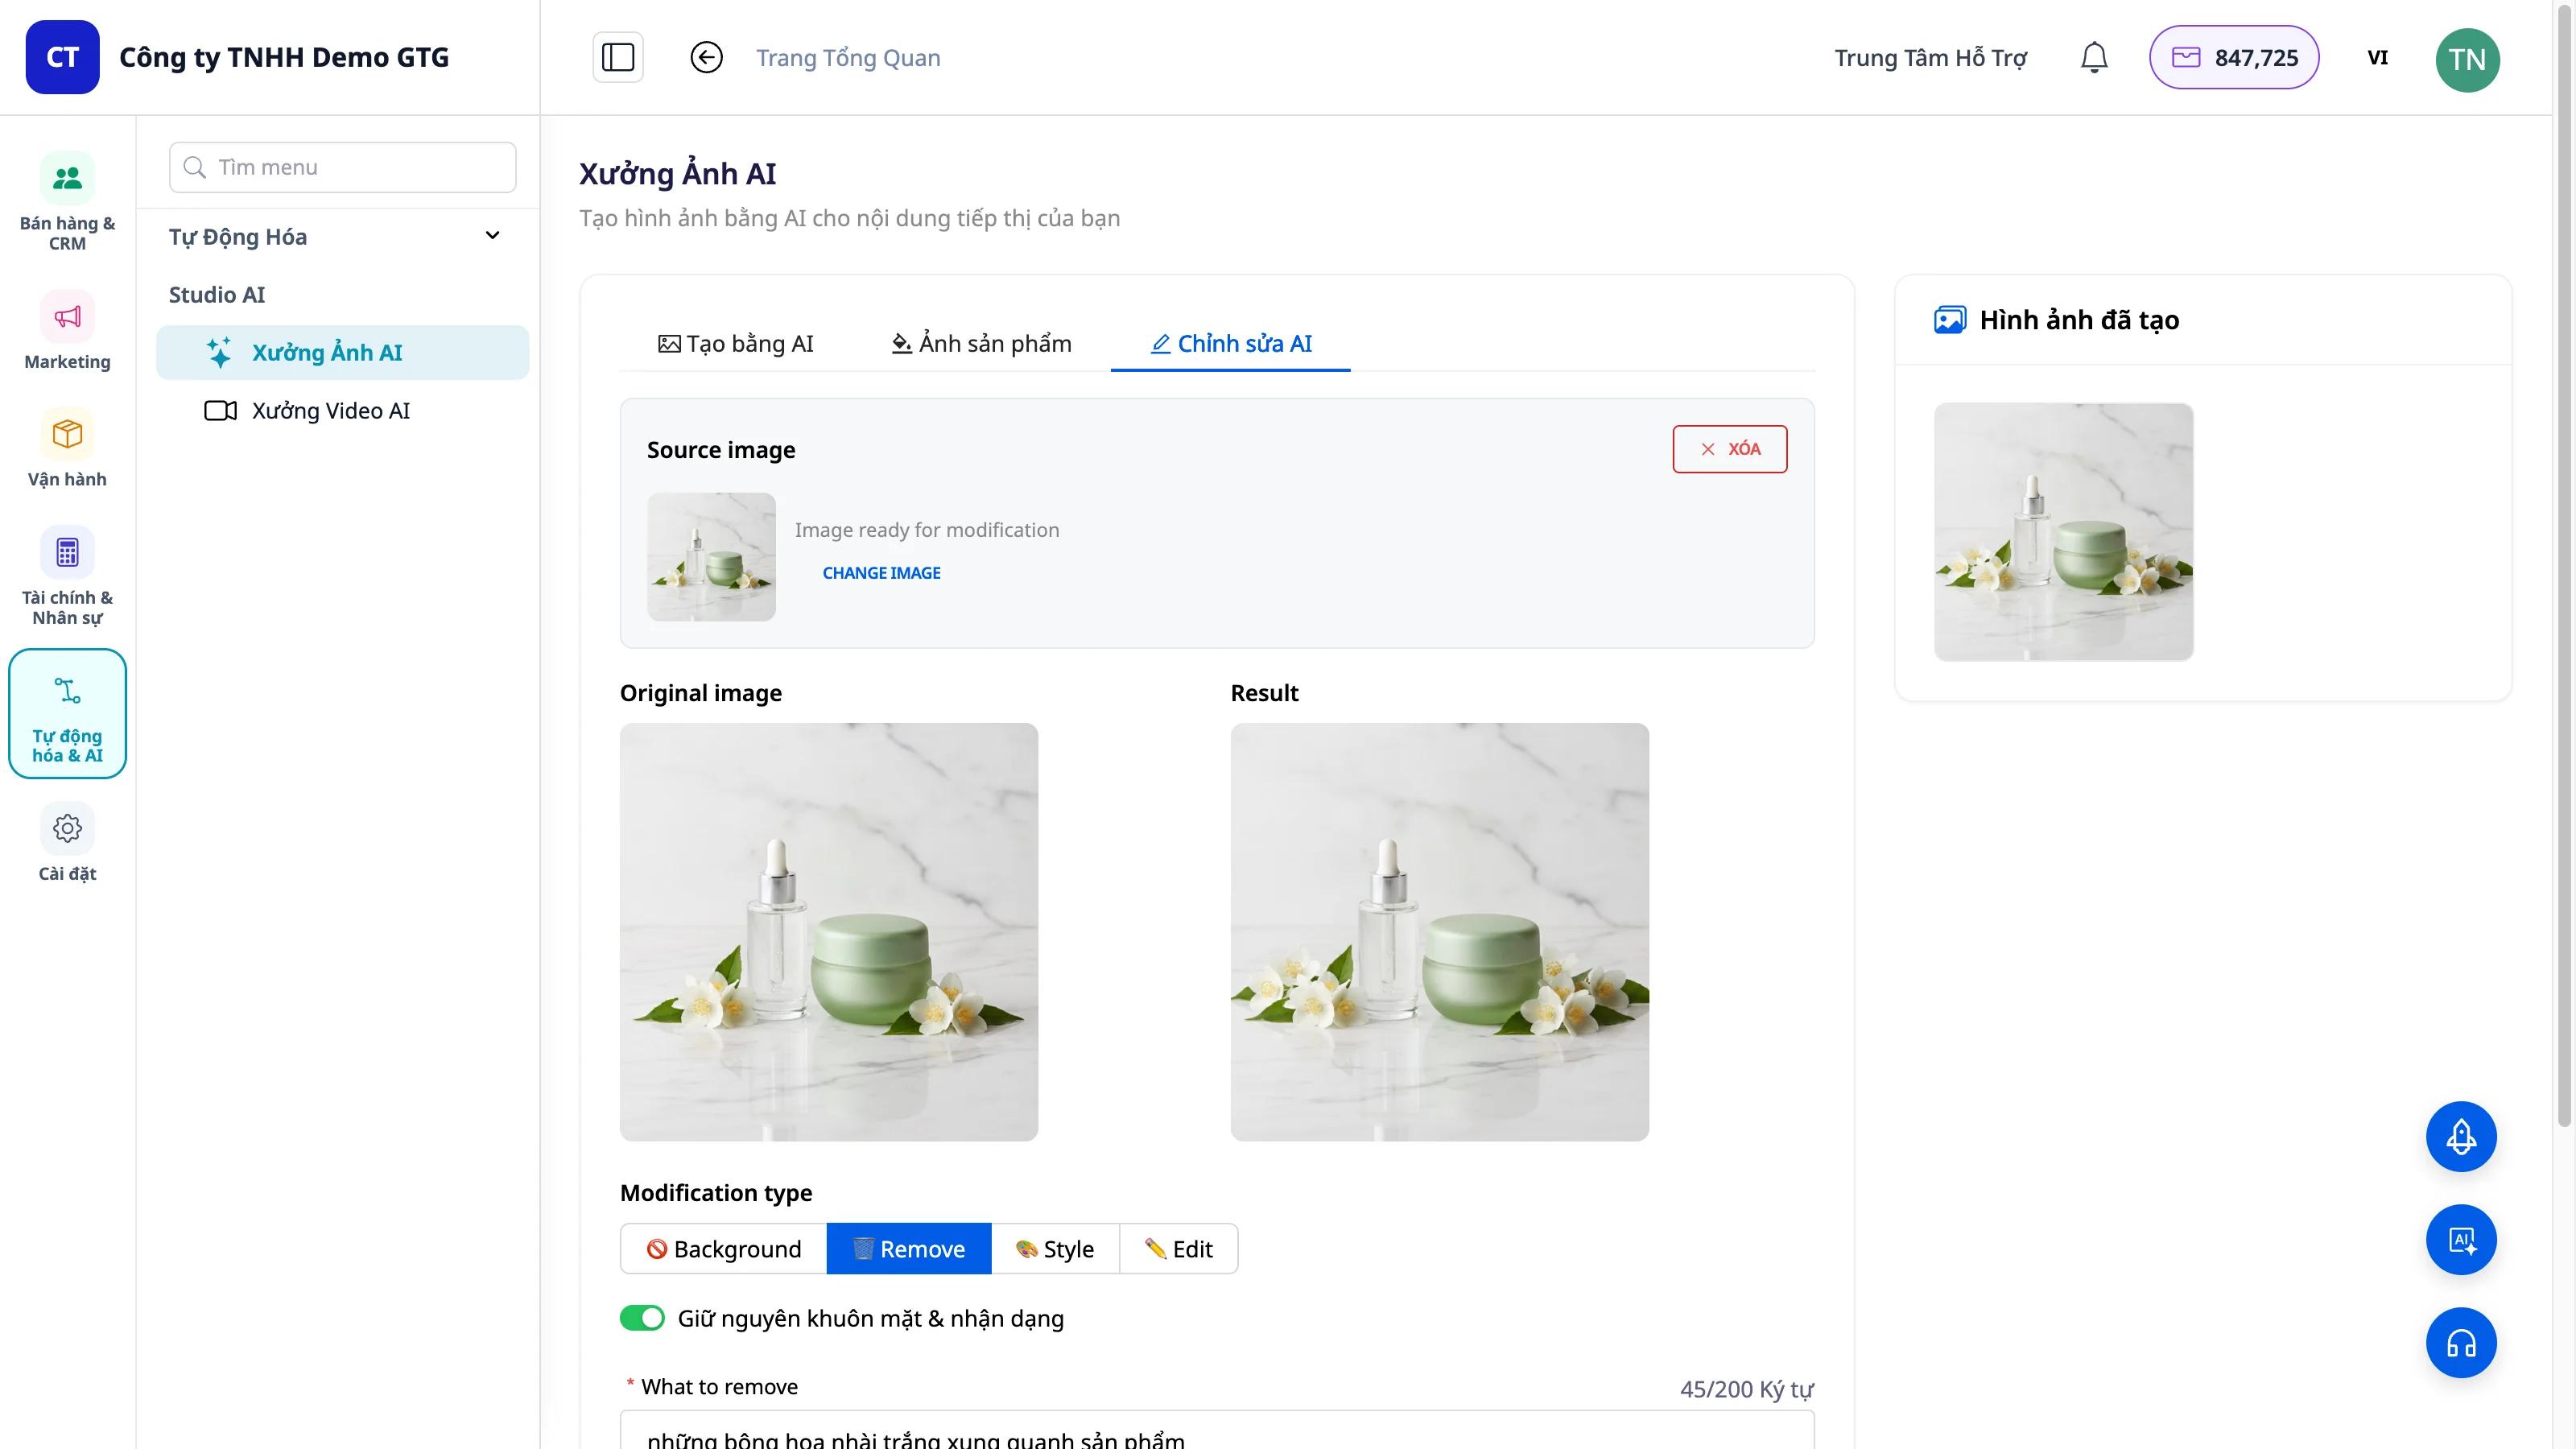This screenshot has height=1449, width=2576.
Task: Open the TN user avatar menu
Action: click(x=2467, y=60)
